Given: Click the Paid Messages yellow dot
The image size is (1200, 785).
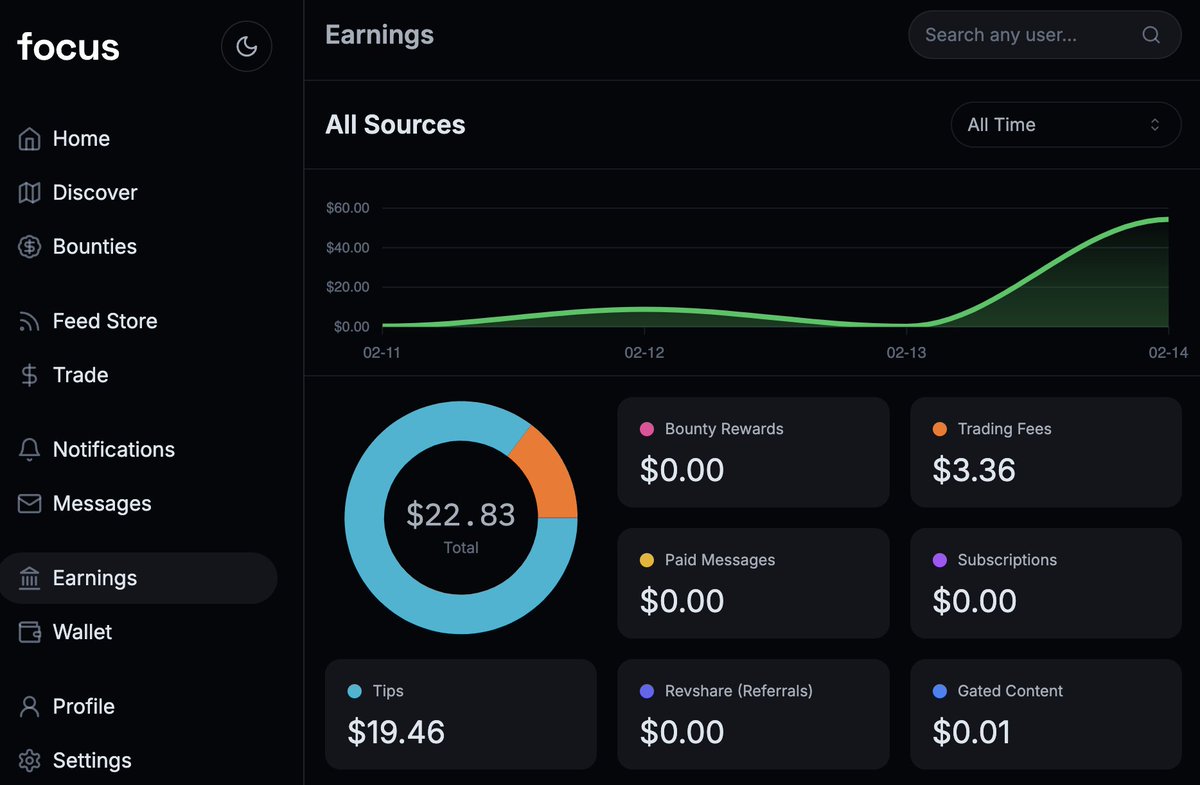Looking at the screenshot, I should (646, 560).
